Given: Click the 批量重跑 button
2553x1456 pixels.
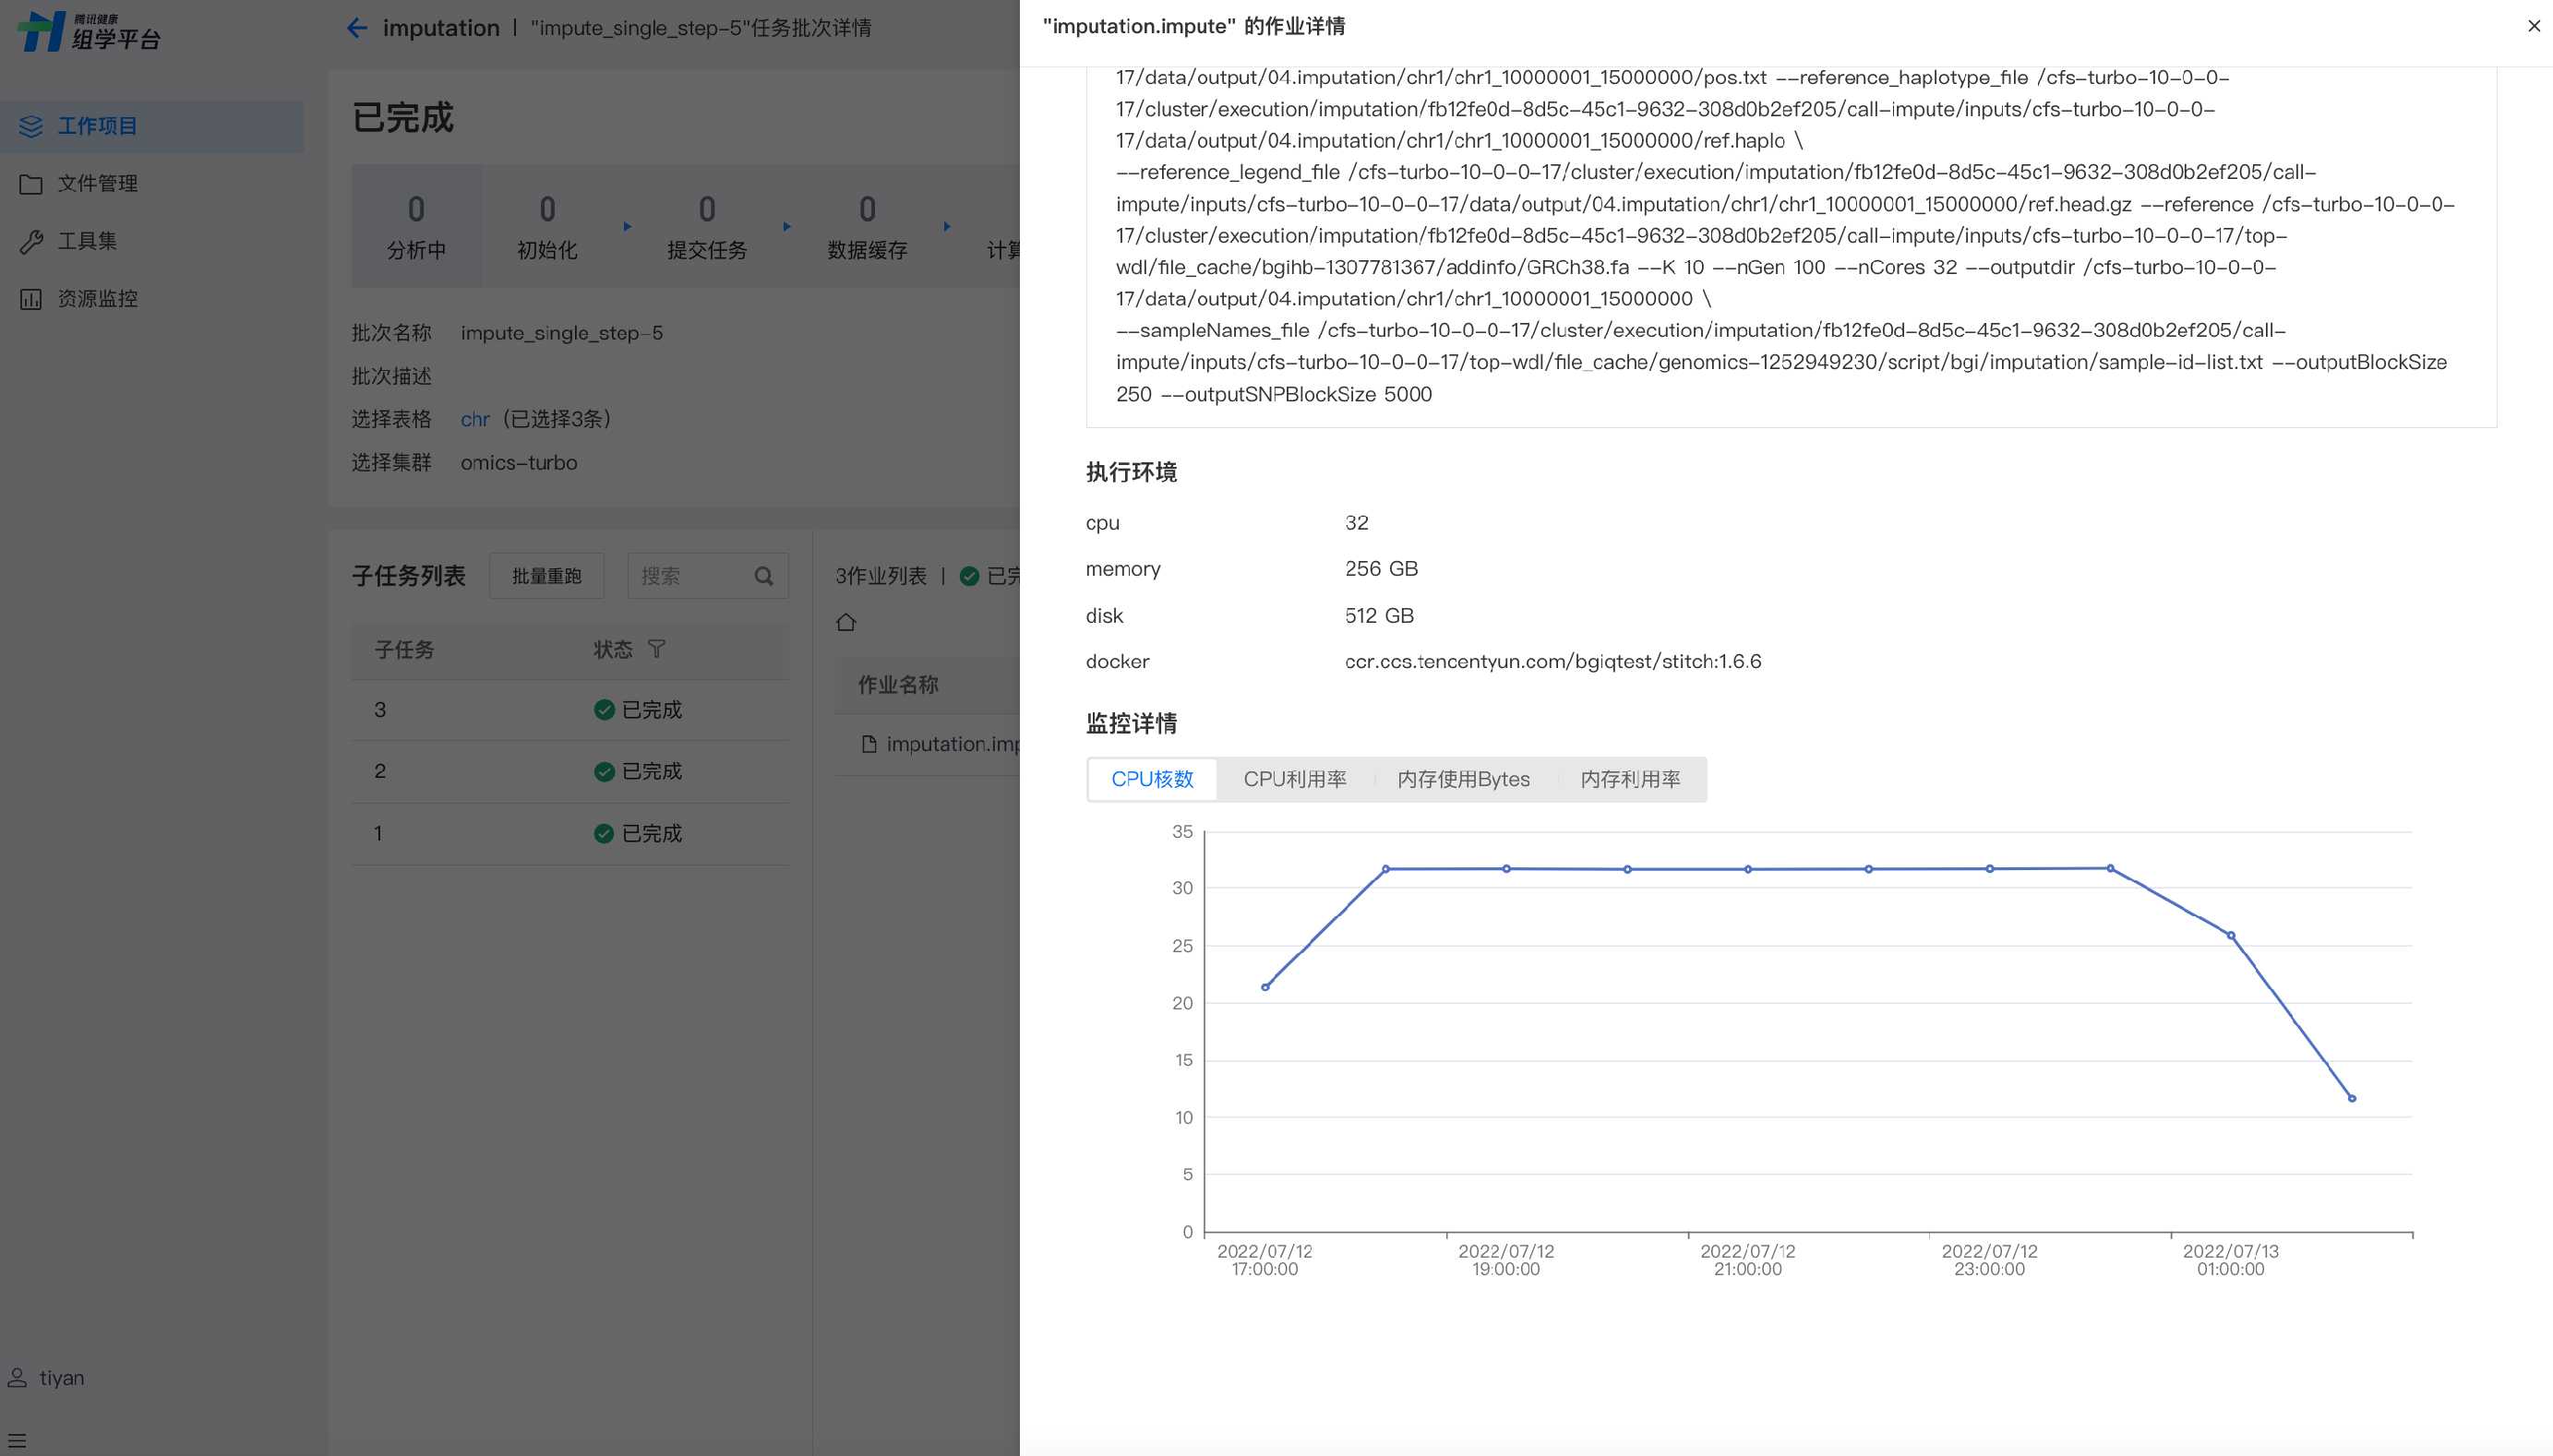Looking at the screenshot, I should click(546, 576).
